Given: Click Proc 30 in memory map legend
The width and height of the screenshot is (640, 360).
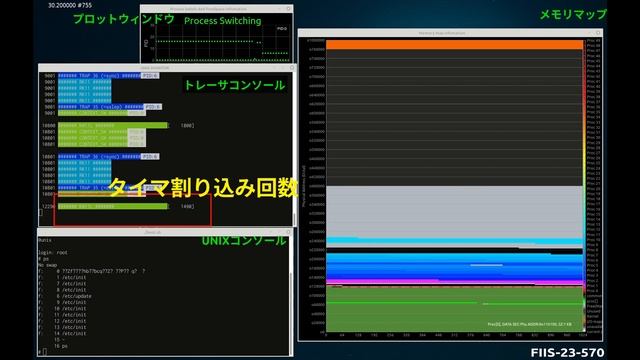Looking at the screenshot, I should (x=593, y=138).
